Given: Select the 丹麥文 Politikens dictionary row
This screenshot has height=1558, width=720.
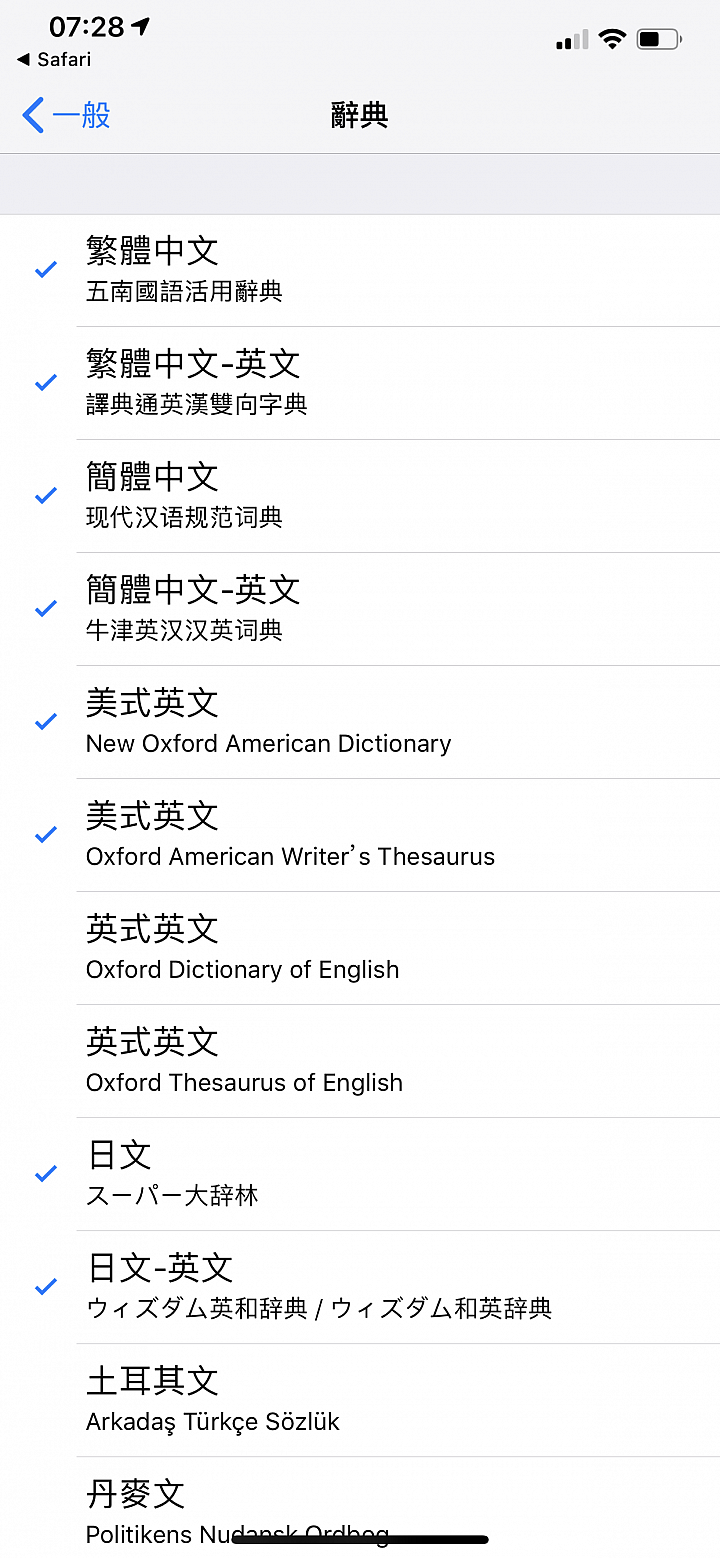Looking at the screenshot, I should tap(360, 1507).
